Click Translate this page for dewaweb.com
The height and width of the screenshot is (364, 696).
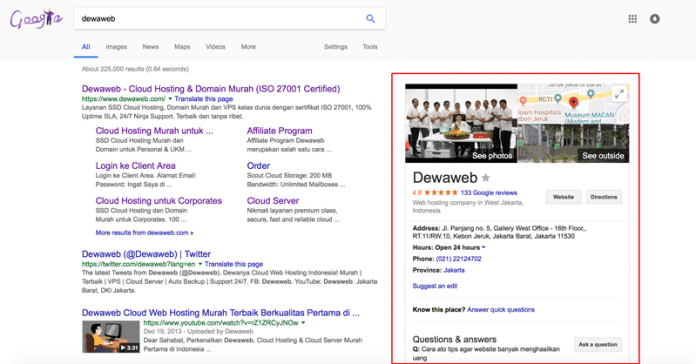204,99
